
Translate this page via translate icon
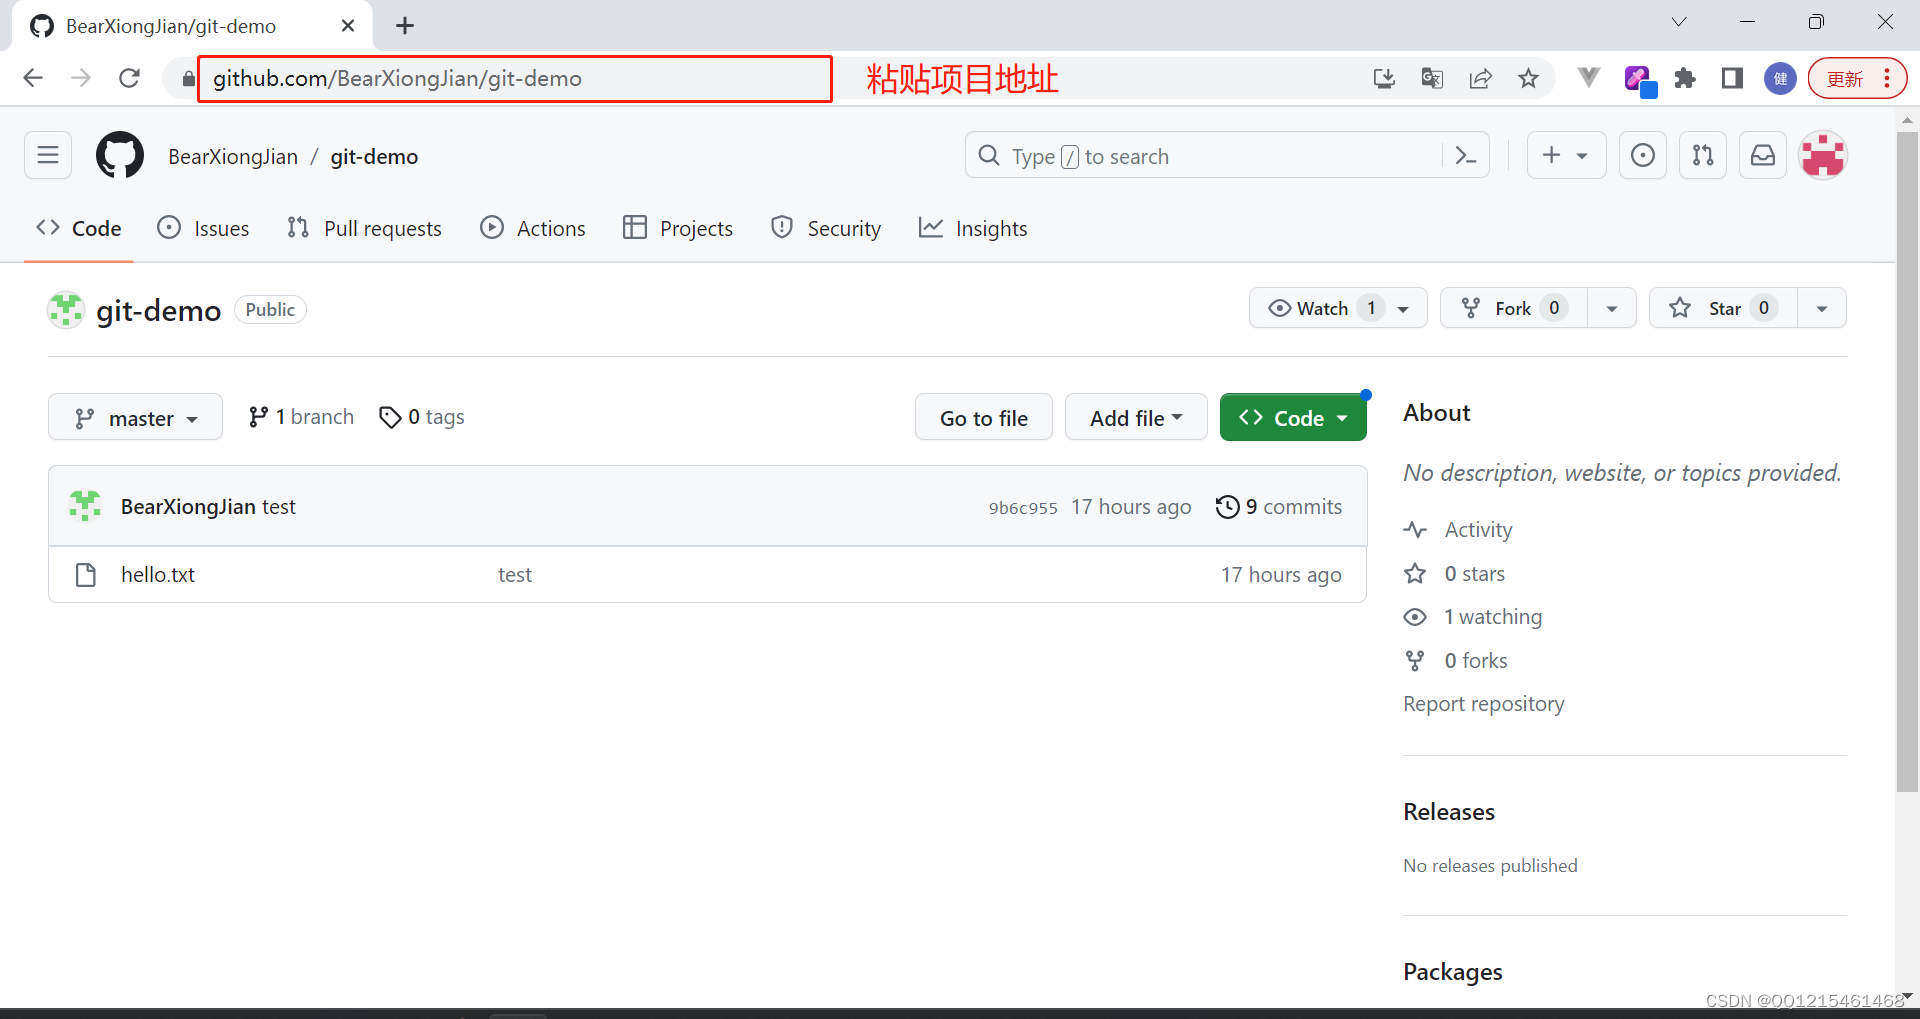[1432, 78]
